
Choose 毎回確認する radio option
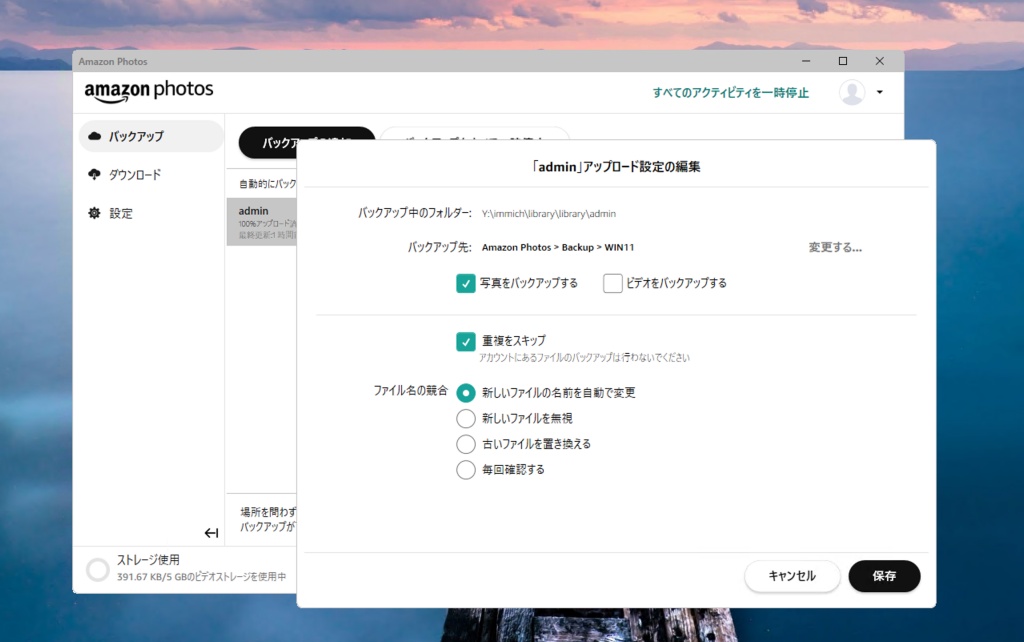point(466,470)
